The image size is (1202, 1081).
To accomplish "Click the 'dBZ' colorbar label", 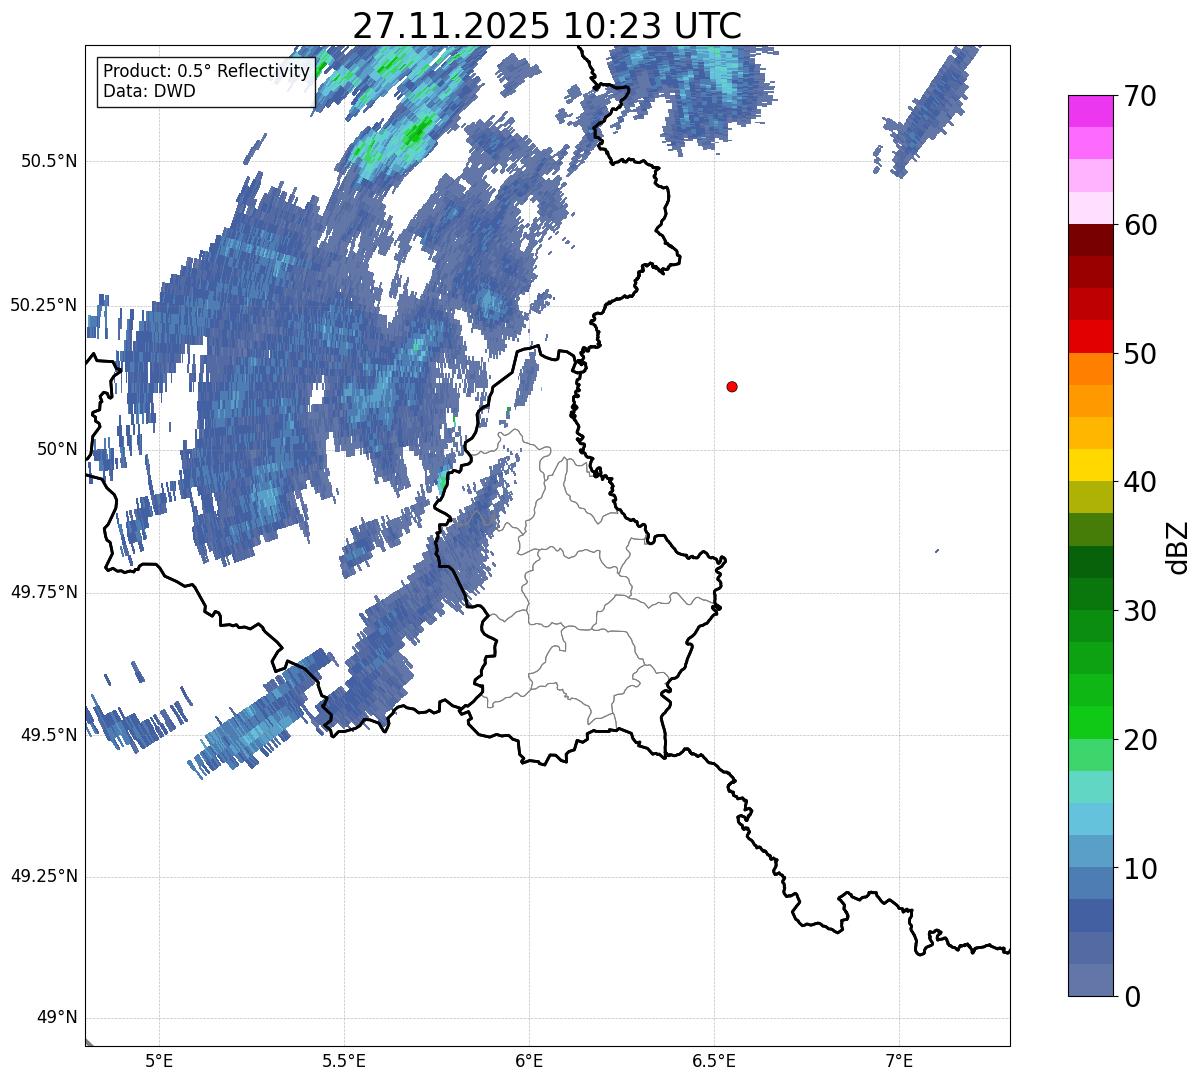I will [x=1178, y=547].
